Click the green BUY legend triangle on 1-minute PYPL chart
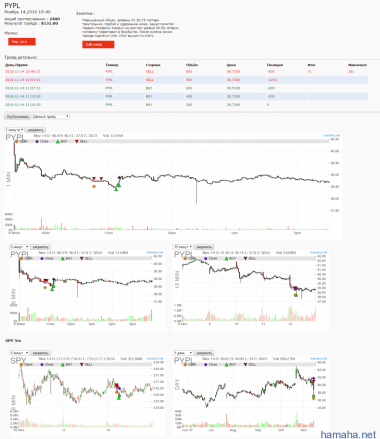The height and width of the screenshot is (439, 380). point(58,141)
